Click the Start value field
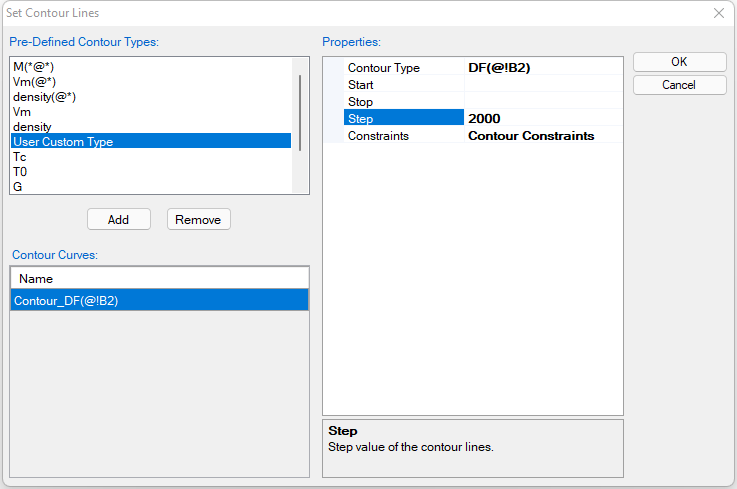 pyautogui.click(x=543, y=85)
